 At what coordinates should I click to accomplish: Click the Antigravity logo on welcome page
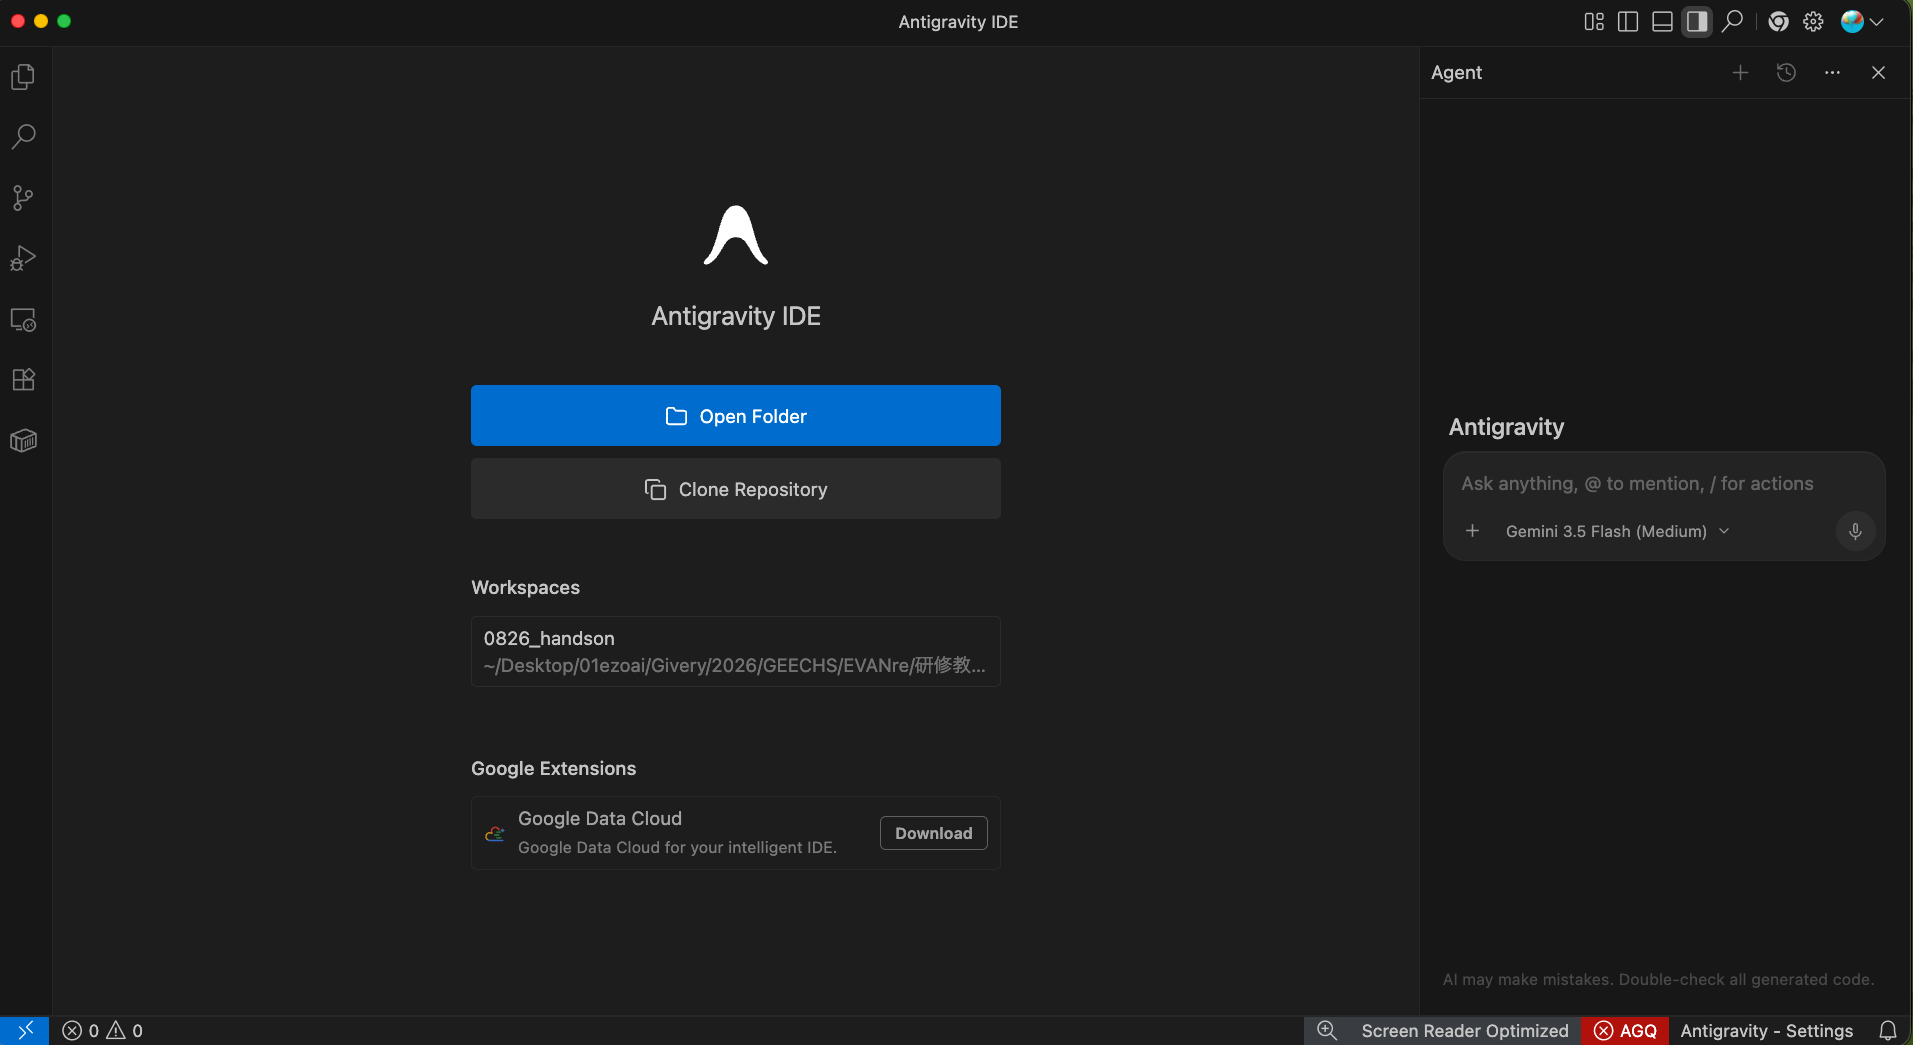click(736, 236)
